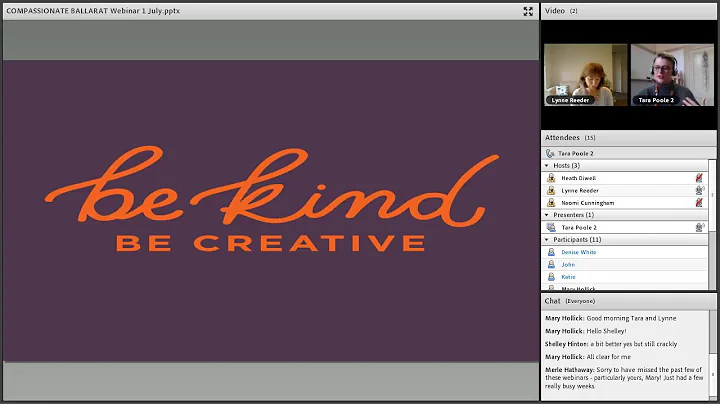Click the phone icon beside Tara Poole 2 header
This screenshot has width=720, height=404.
(550, 153)
